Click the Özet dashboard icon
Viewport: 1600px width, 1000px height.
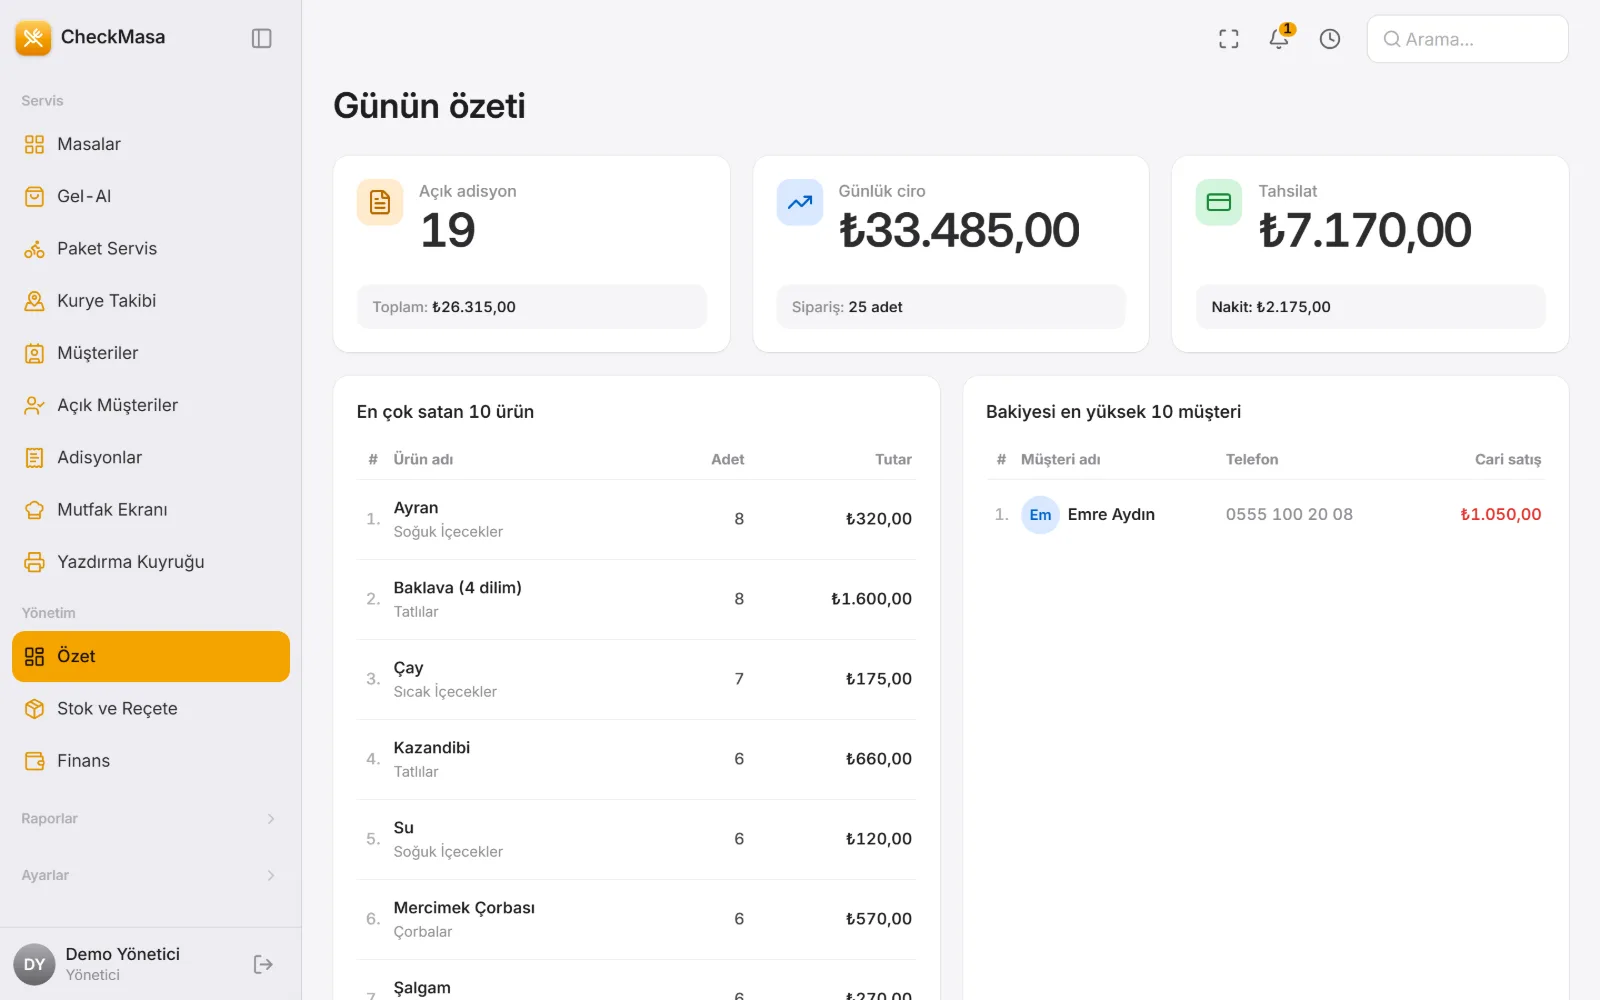pos(34,656)
